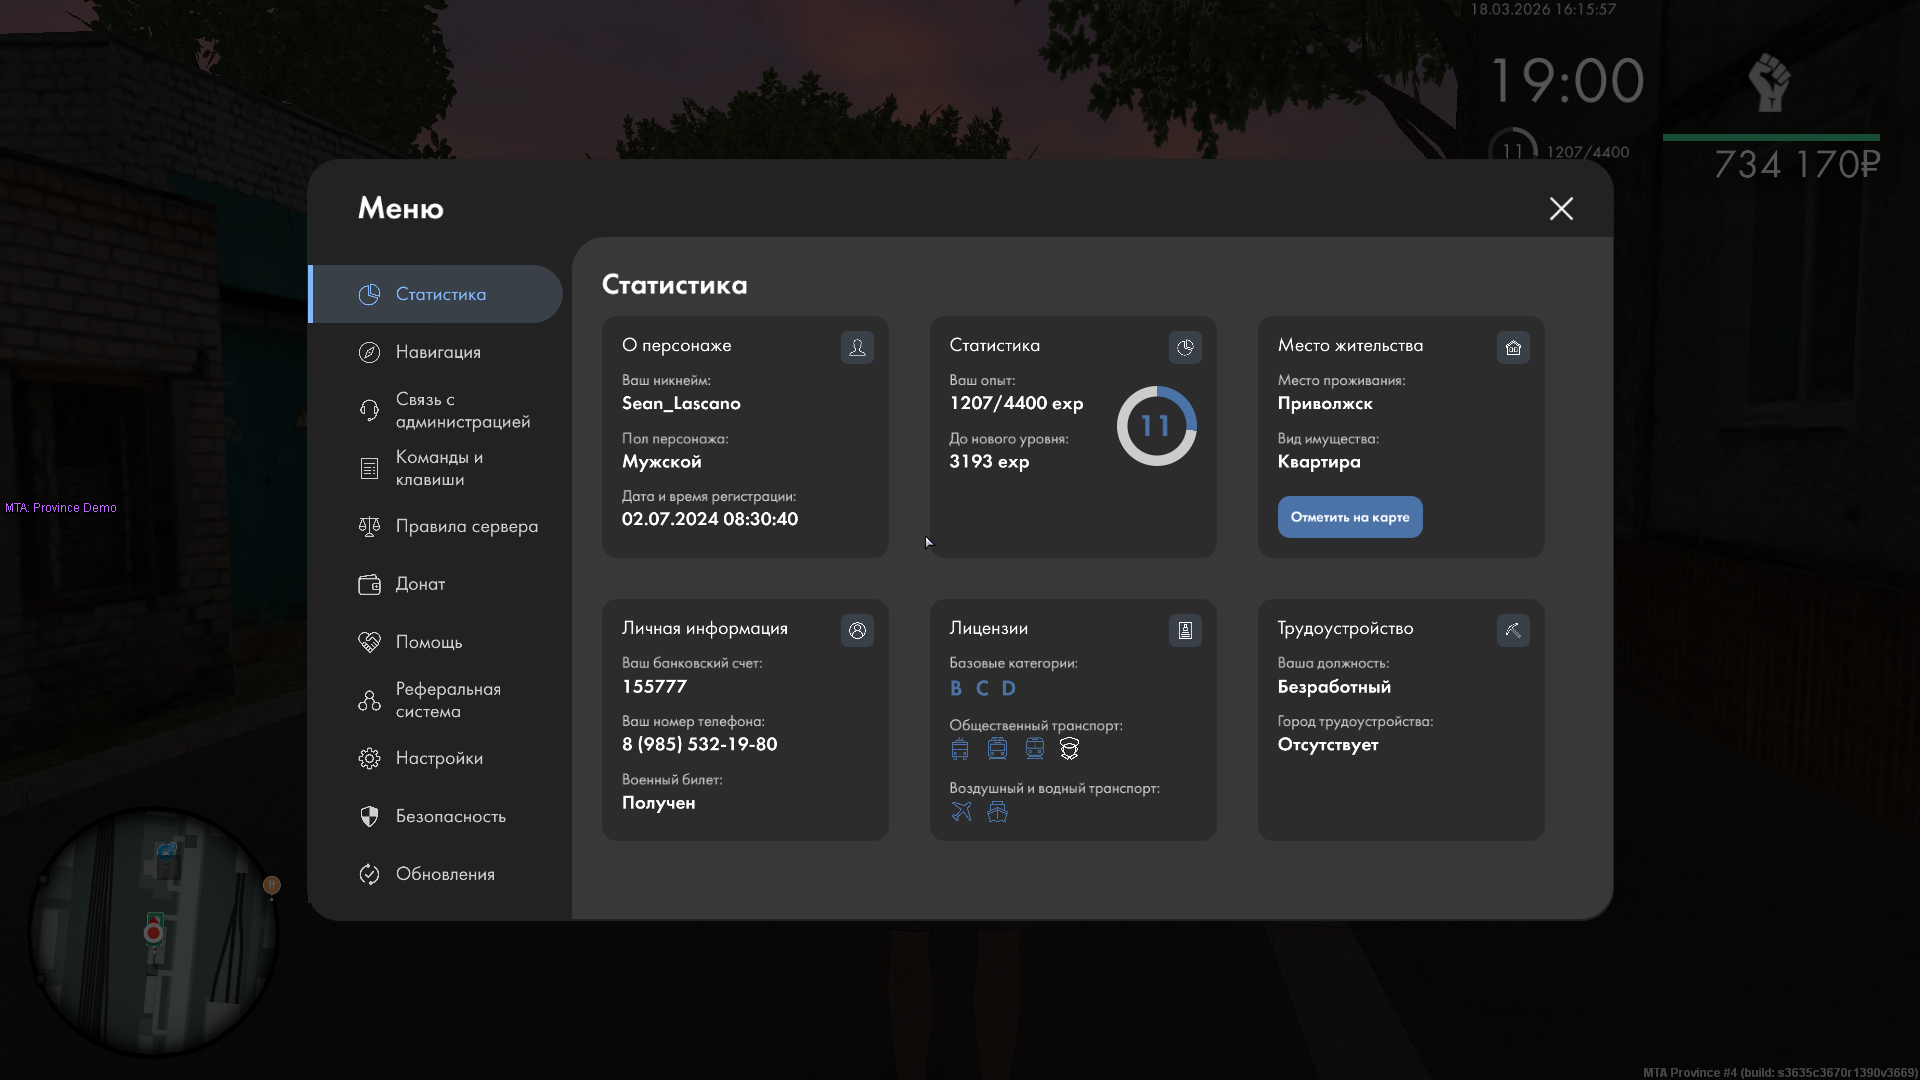Open the Донат menu item
The height and width of the screenshot is (1080, 1920).
419,584
